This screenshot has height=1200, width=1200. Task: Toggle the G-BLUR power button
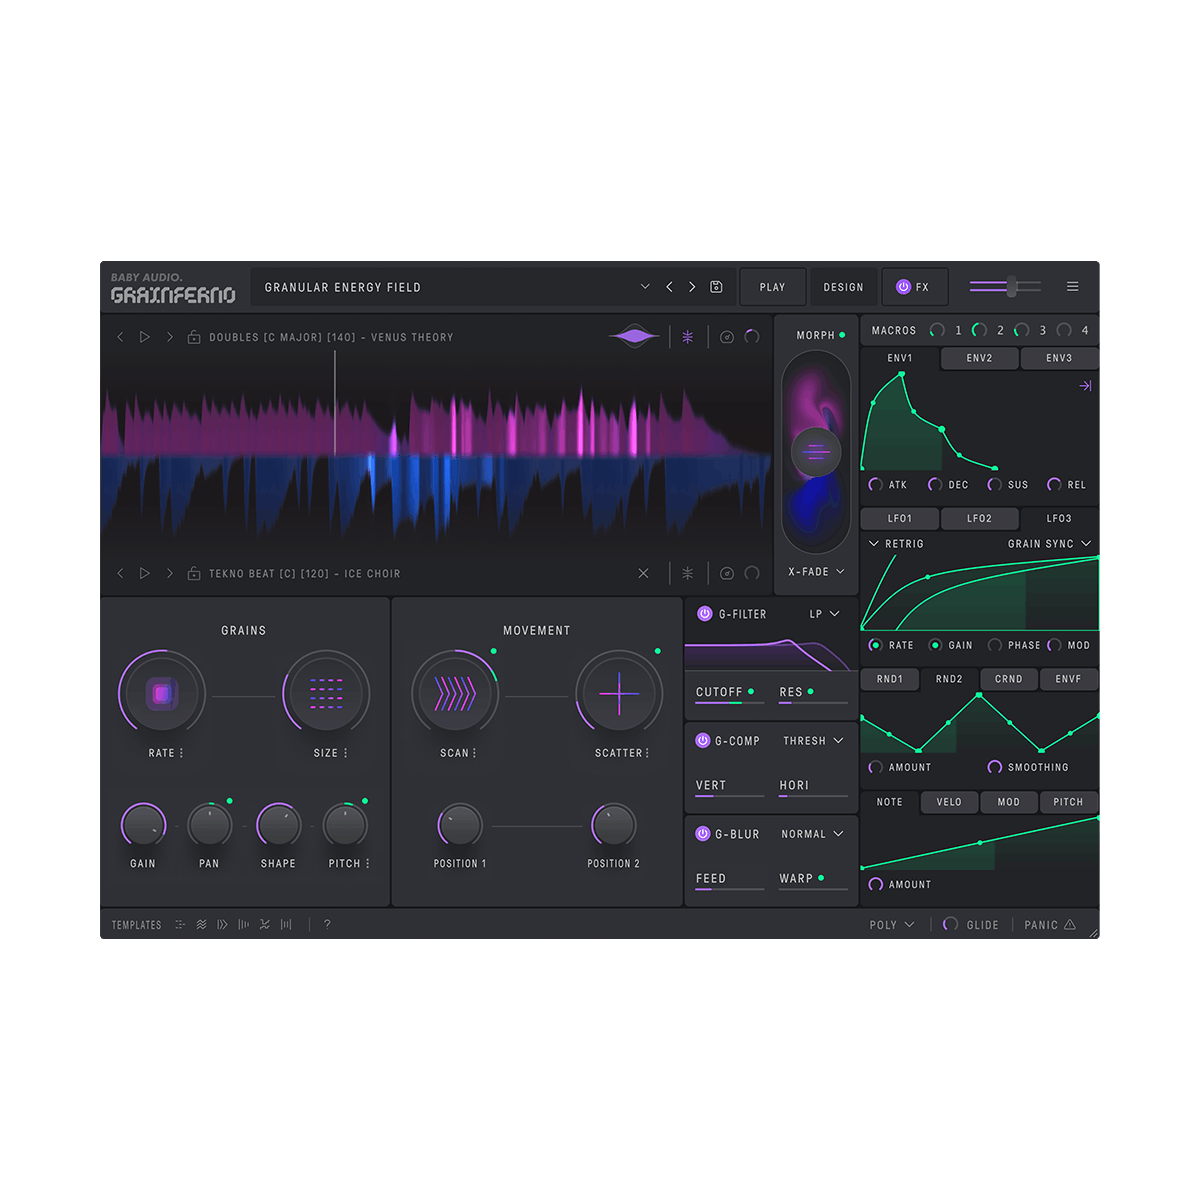pyautogui.click(x=703, y=834)
